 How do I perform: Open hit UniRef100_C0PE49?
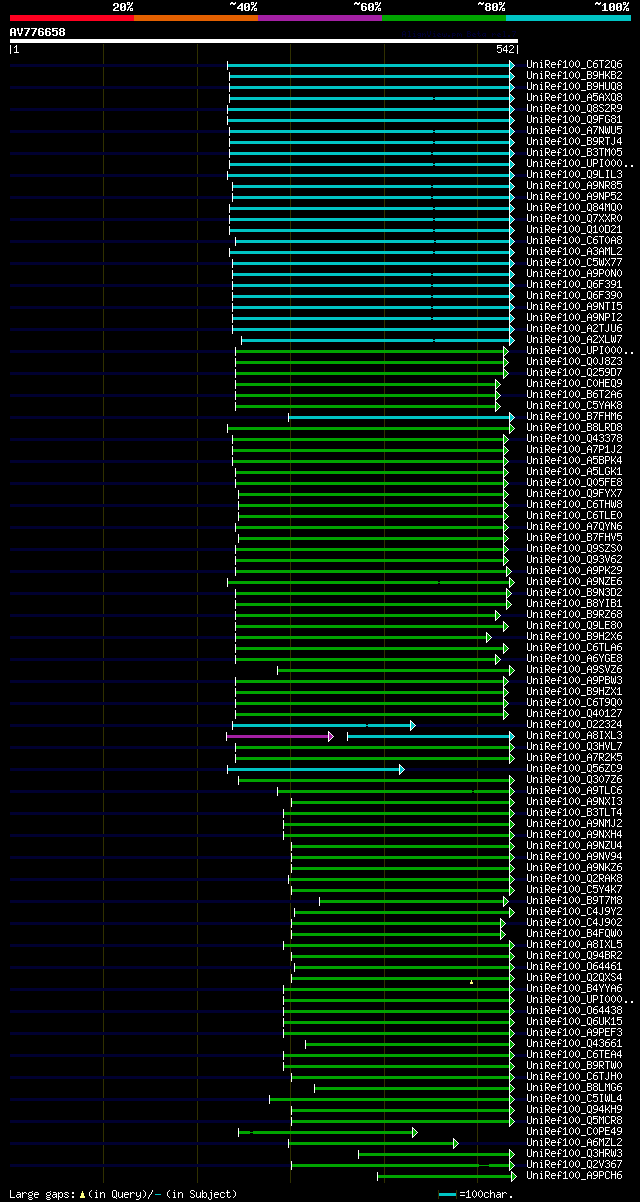pos(575,1132)
